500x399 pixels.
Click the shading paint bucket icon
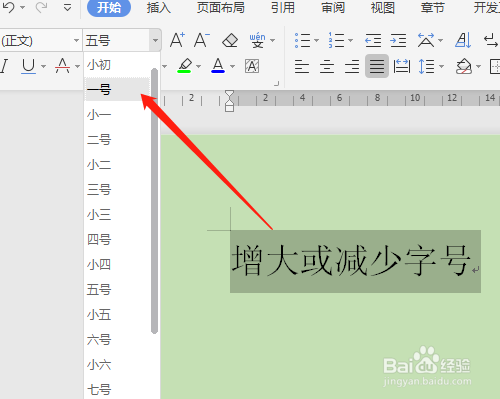464,66
